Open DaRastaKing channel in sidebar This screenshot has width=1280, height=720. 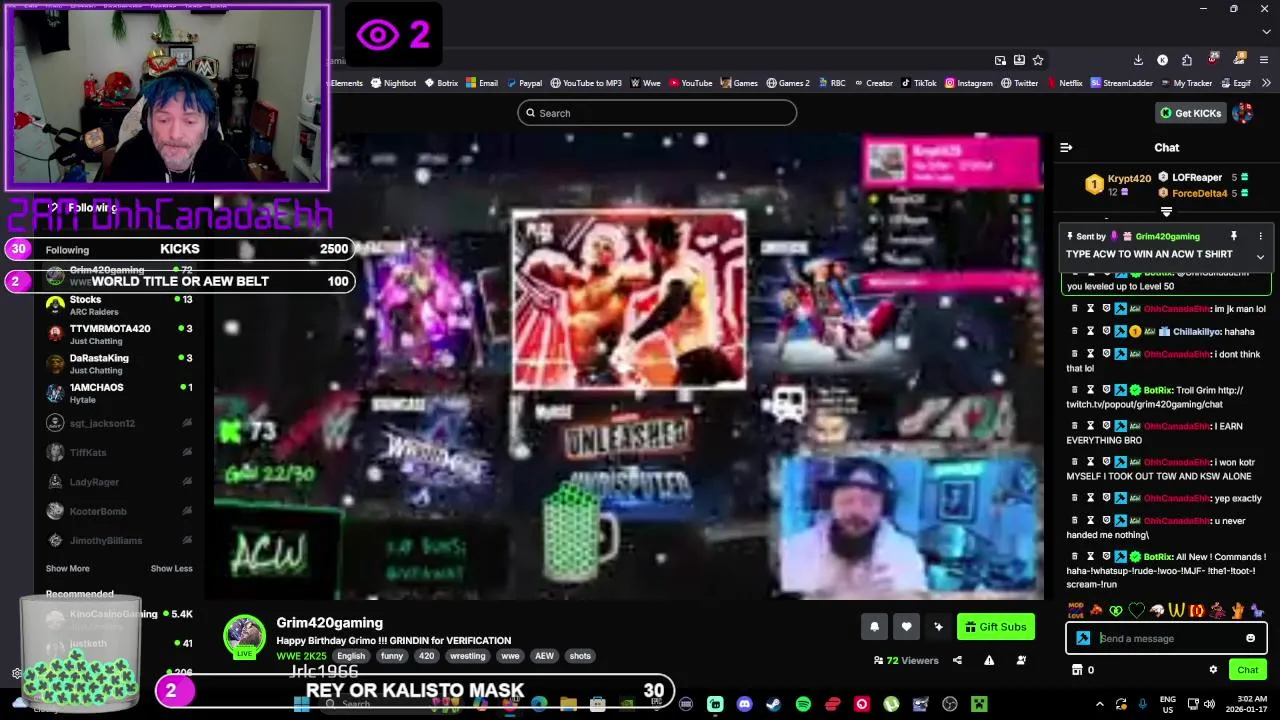pos(120,363)
